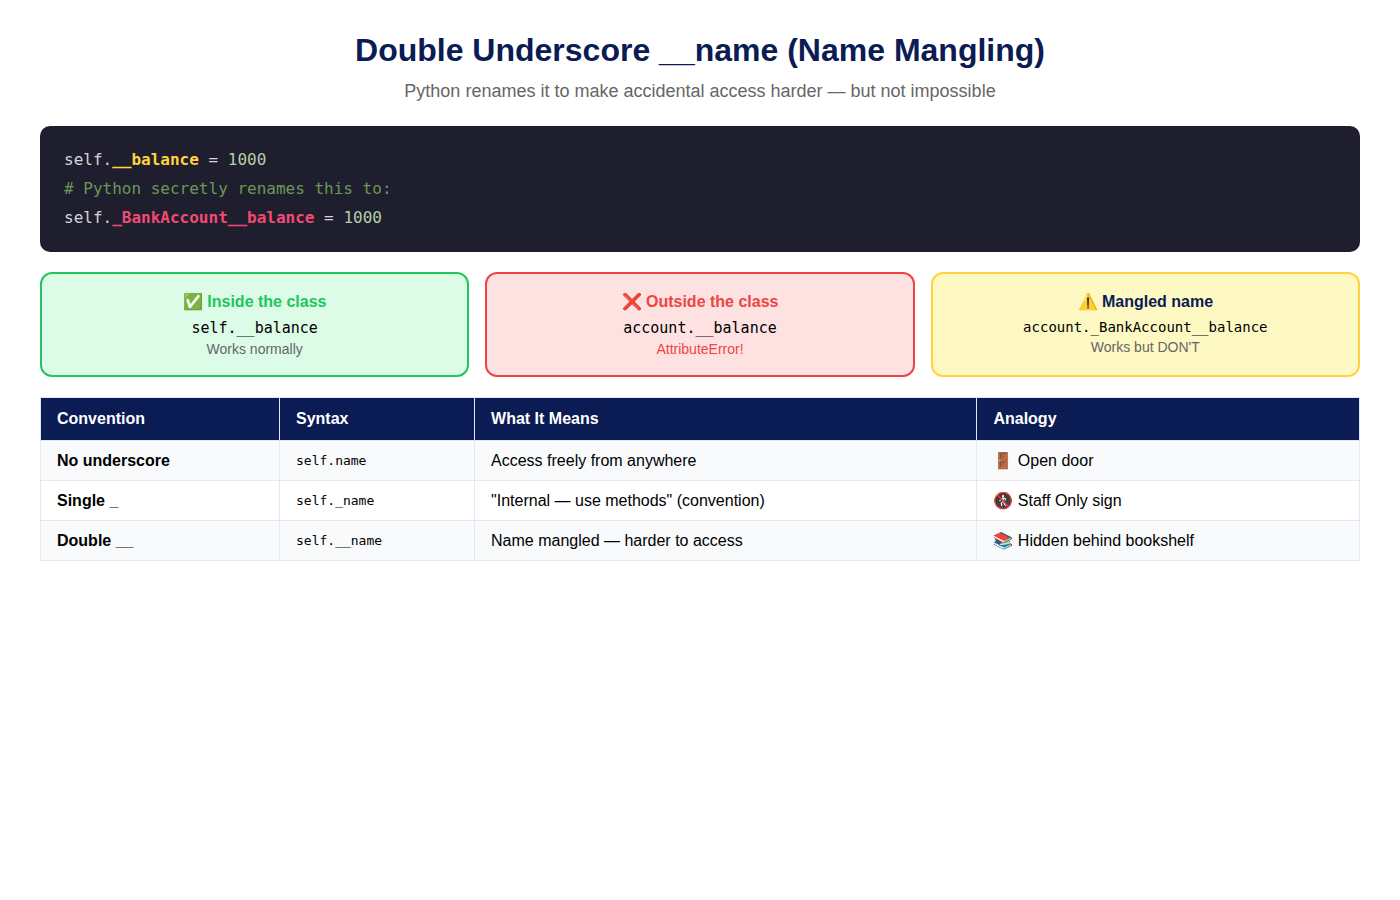Click the Works but DON'T caption

pyautogui.click(x=1145, y=347)
